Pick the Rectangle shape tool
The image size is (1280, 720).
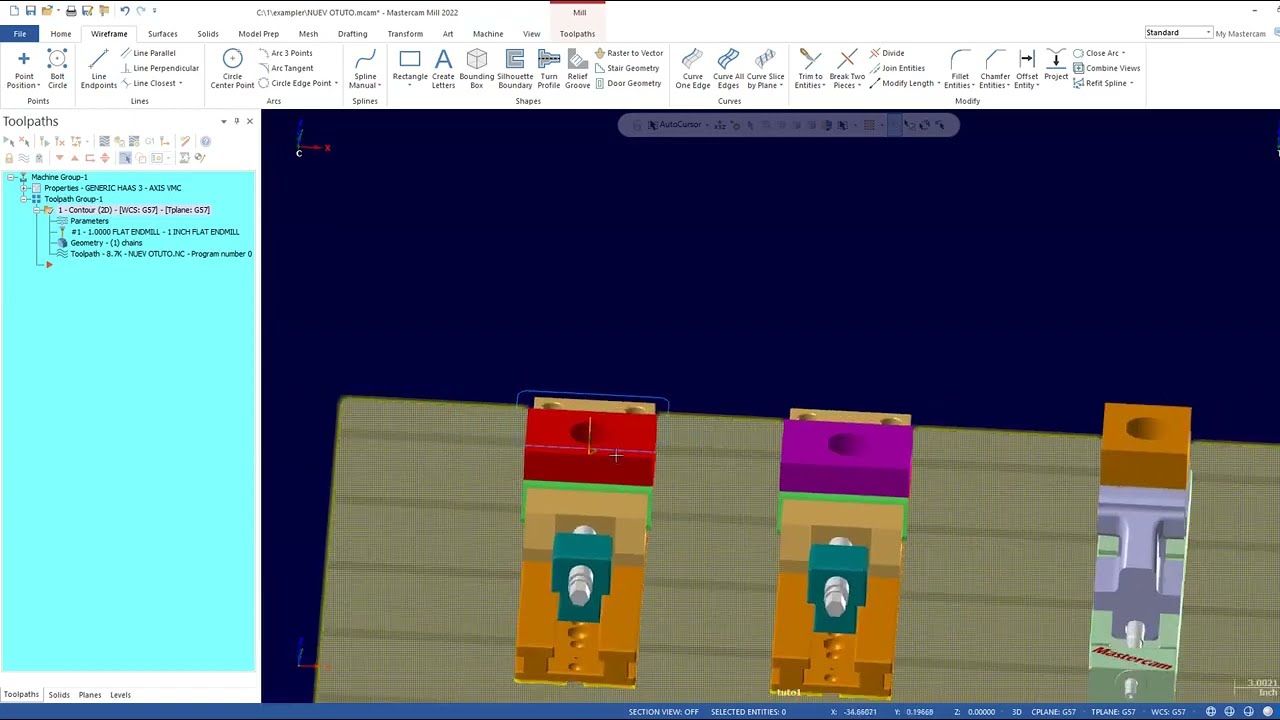pyautogui.click(x=410, y=69)
